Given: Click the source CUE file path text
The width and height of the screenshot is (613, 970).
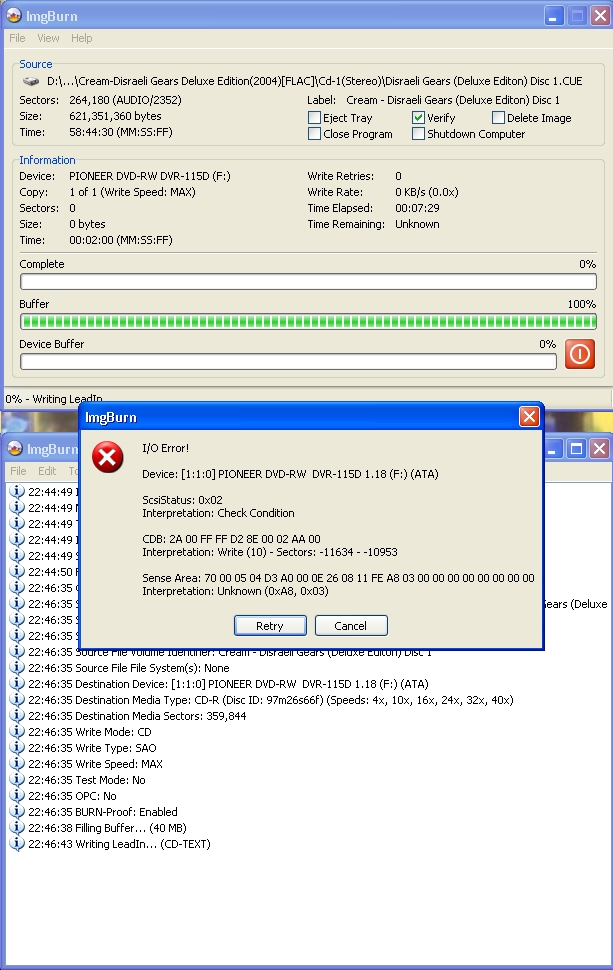Looking at the screenshot, I should click(x=315, y=81).
